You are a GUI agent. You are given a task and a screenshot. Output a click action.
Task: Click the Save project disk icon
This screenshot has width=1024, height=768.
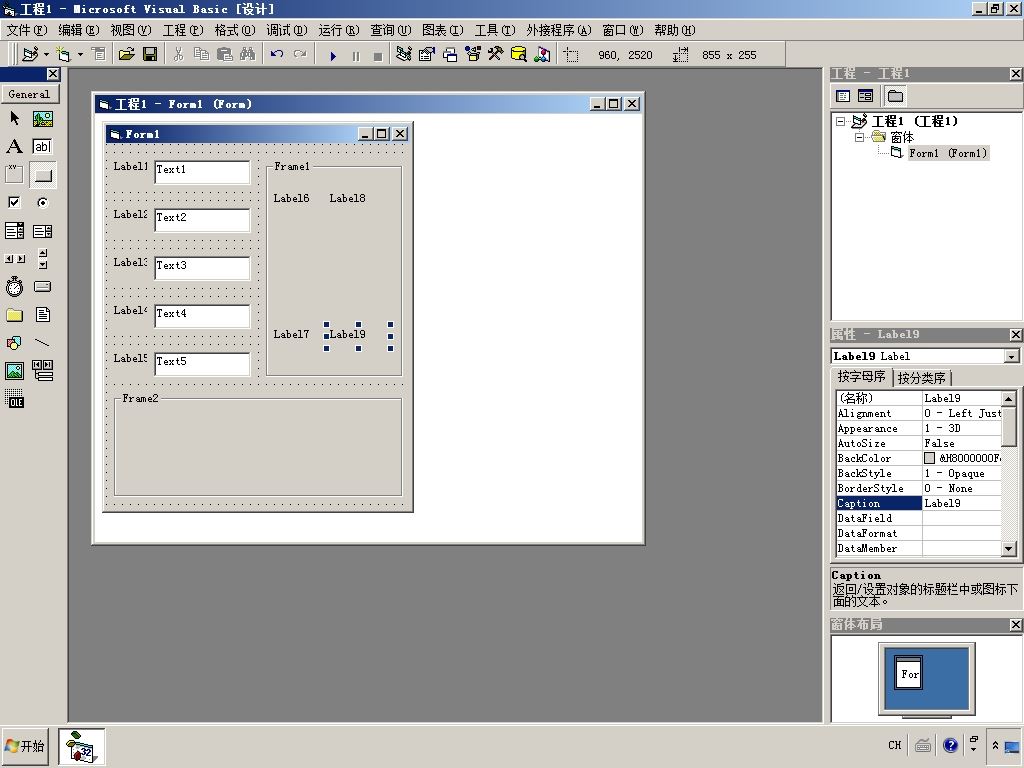coord(150,54)
